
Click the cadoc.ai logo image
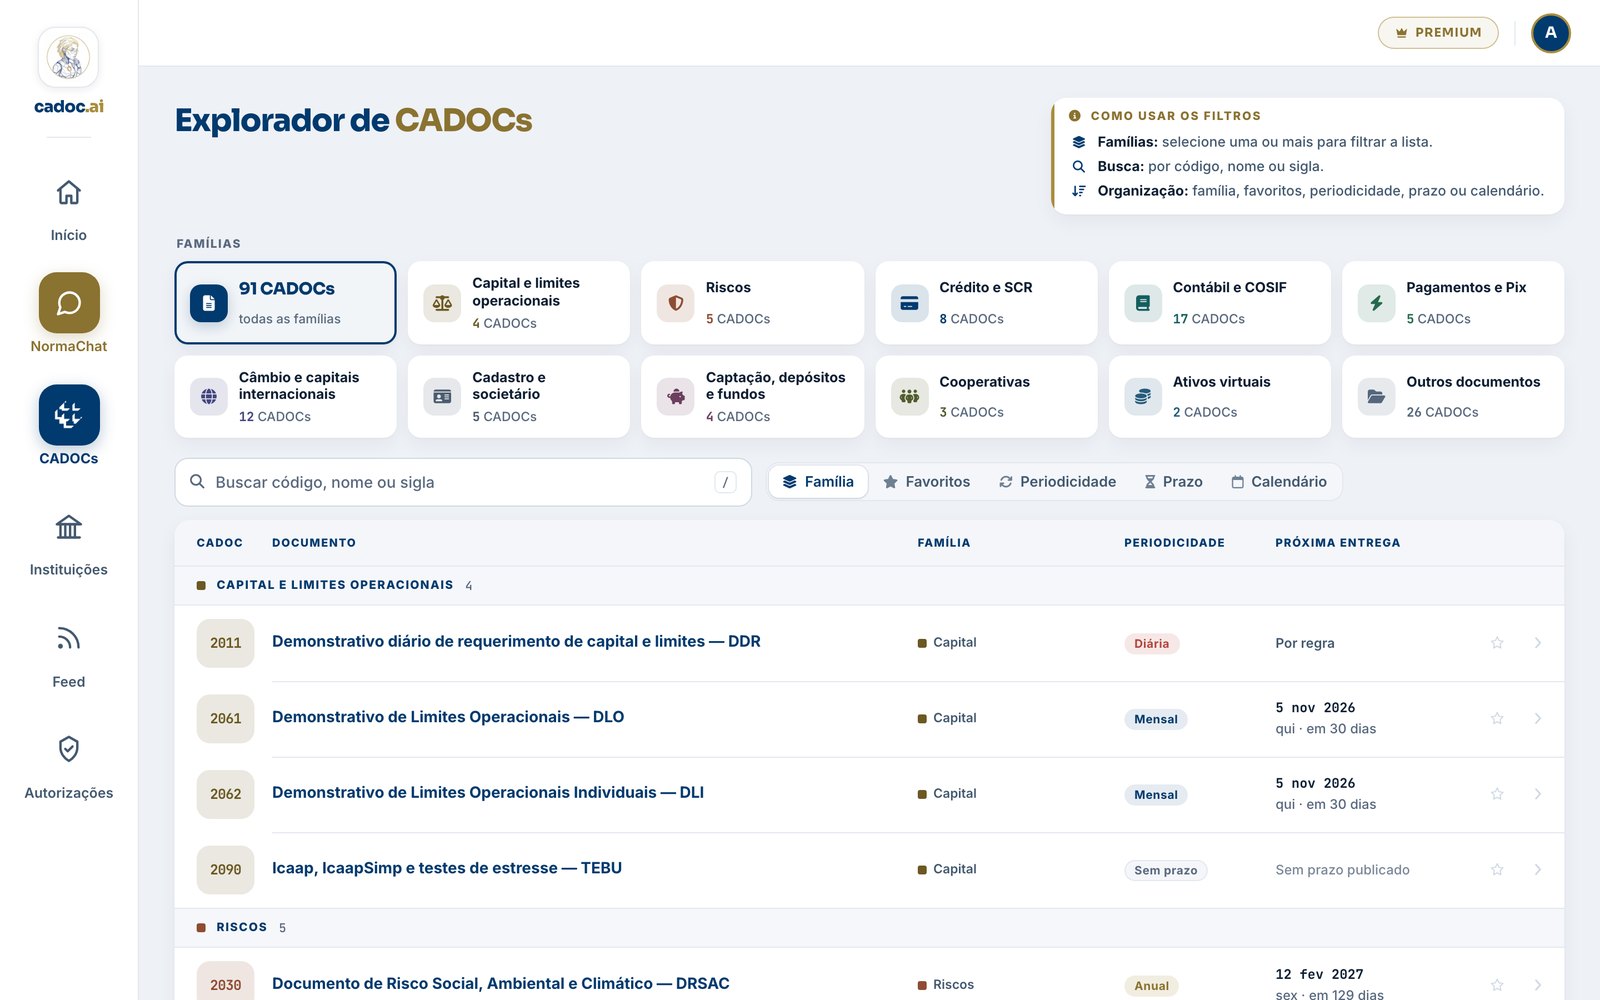click(x=68, y=58)
